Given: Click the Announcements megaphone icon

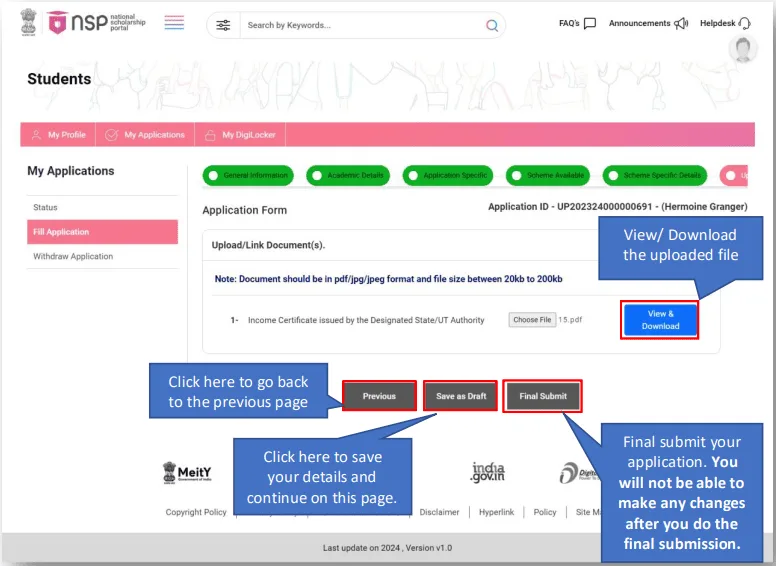Looking at the screenshot, I should coord(681,23).
